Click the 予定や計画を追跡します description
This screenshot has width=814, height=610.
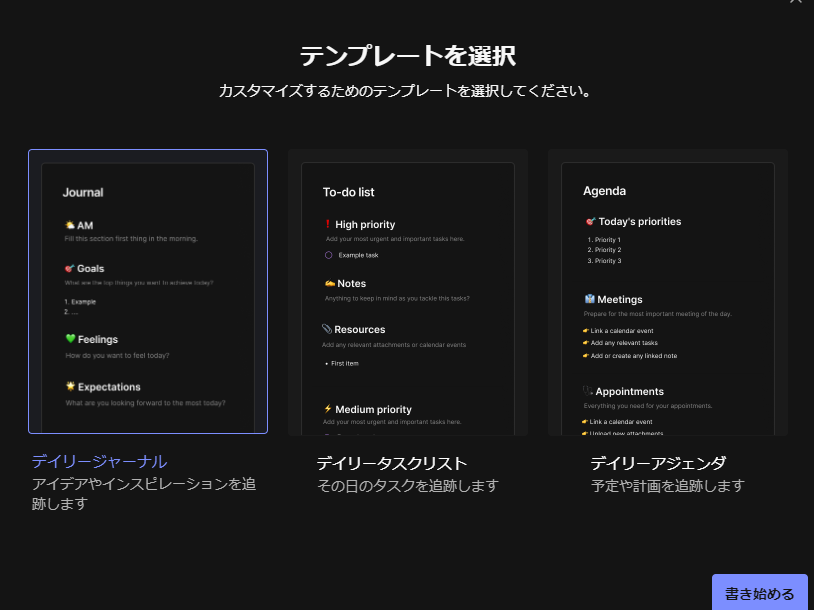pyautogui.click(x=668, y=486)
